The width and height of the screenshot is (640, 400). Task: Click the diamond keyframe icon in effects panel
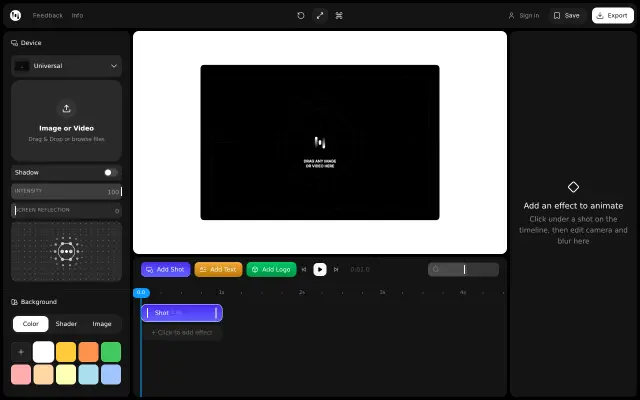point(573,187)
